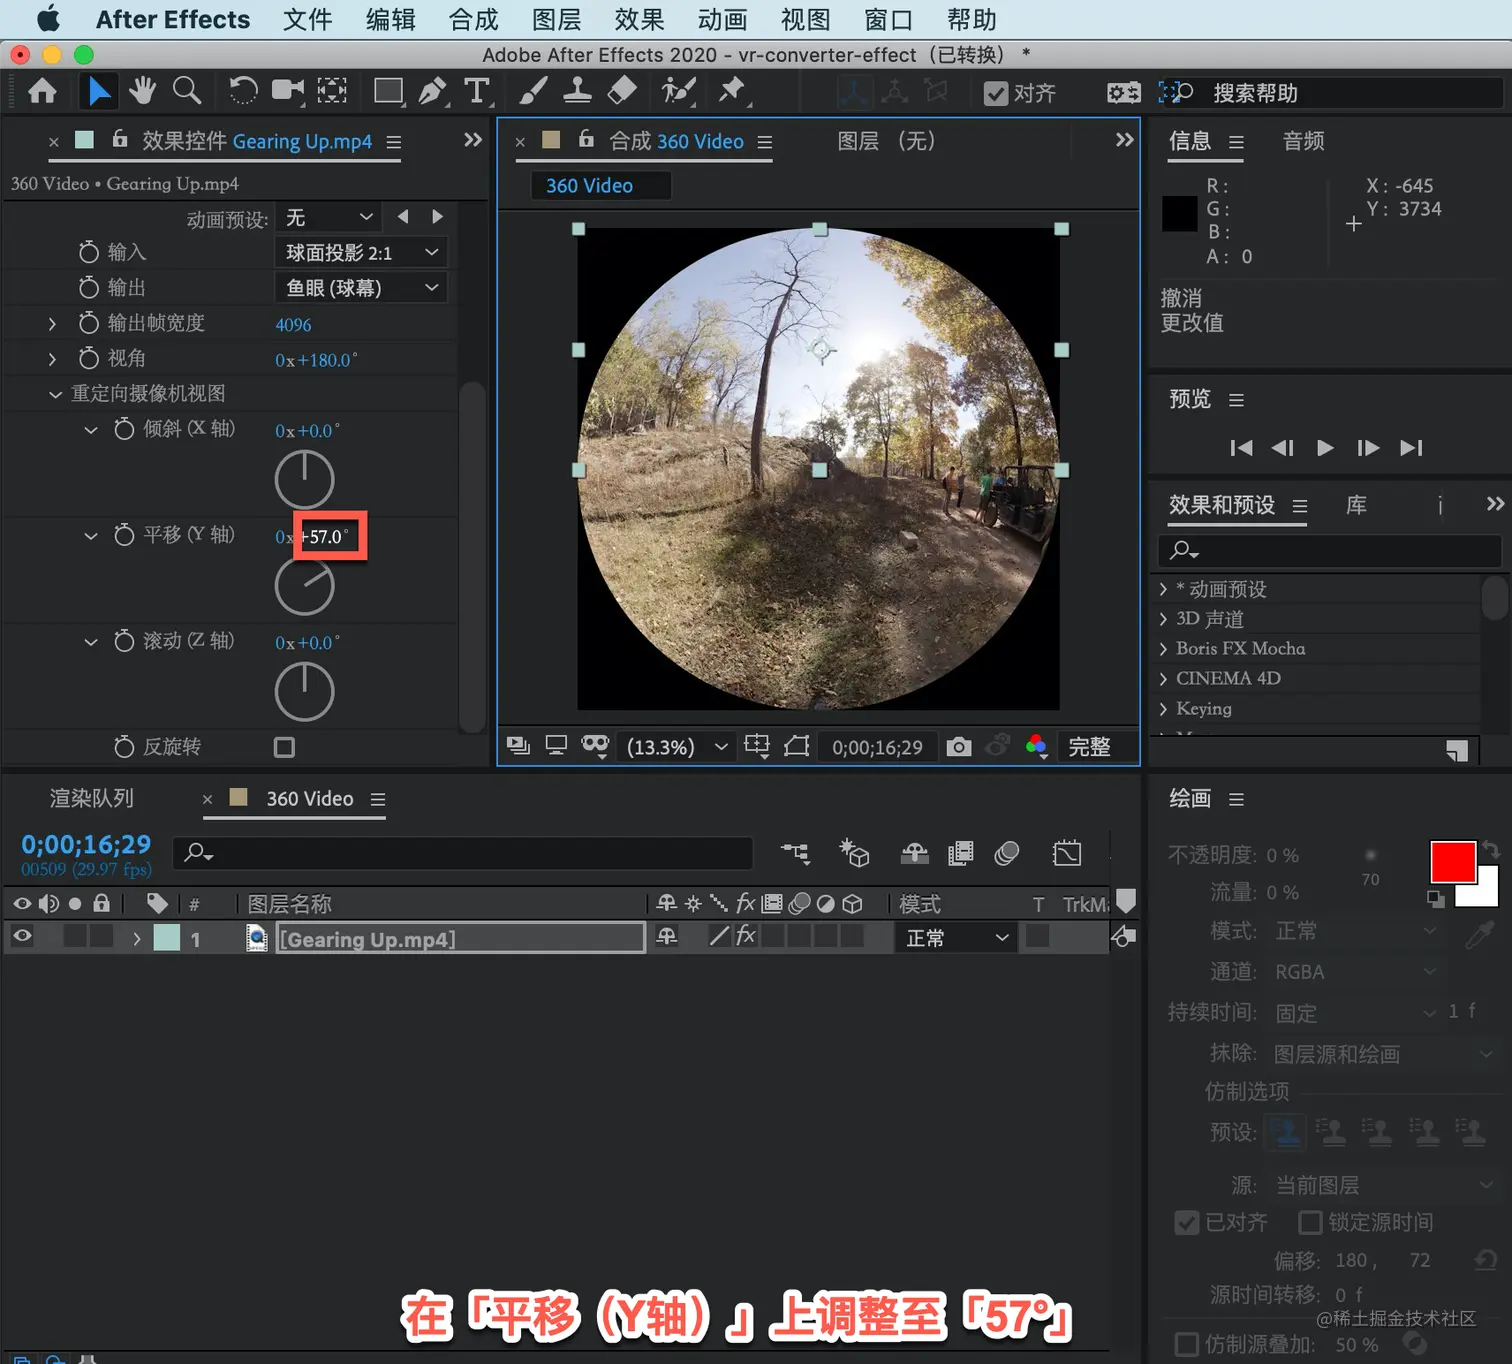Open the 动画预设 无 dropdown
Screen dimensions: 1512x1364
tap(329, 217)
